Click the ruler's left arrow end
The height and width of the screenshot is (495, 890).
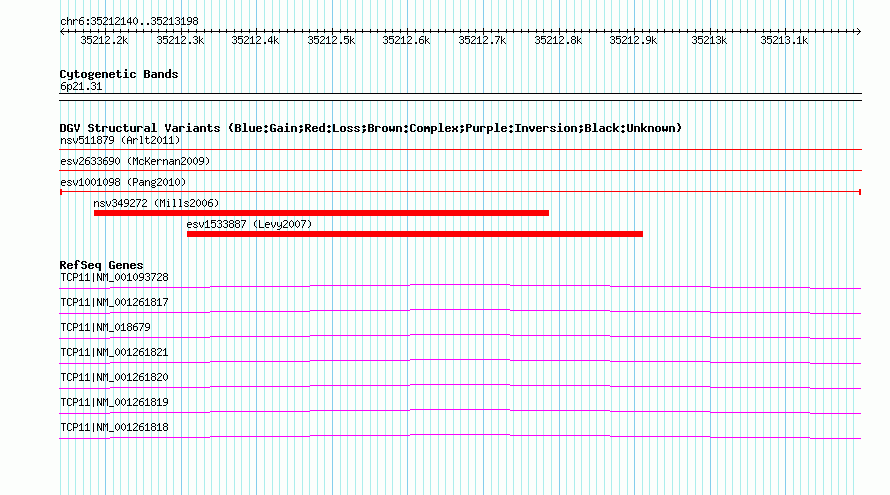pyautogui.click(x=62, y=31)
